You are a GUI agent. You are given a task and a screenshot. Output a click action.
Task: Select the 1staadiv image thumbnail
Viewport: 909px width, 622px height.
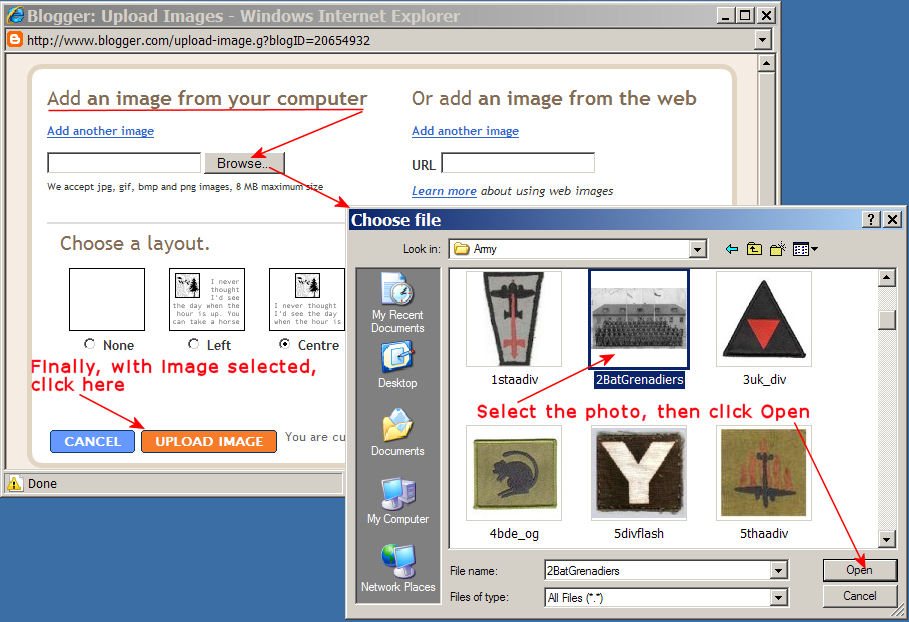514,319
